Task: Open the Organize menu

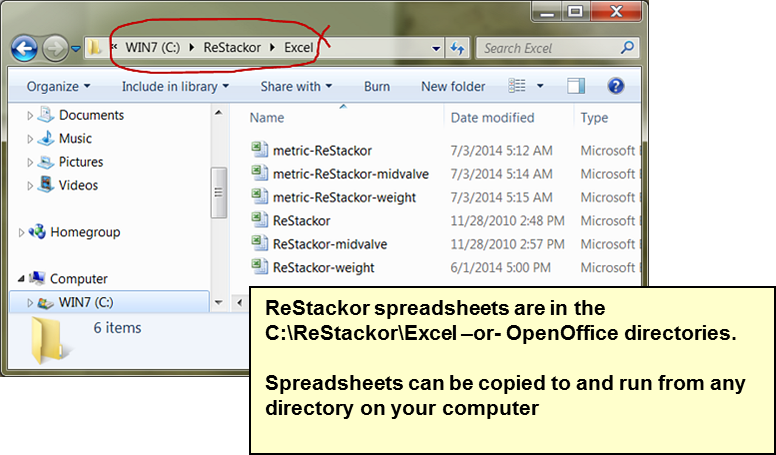Action: (x=58, y=87)
